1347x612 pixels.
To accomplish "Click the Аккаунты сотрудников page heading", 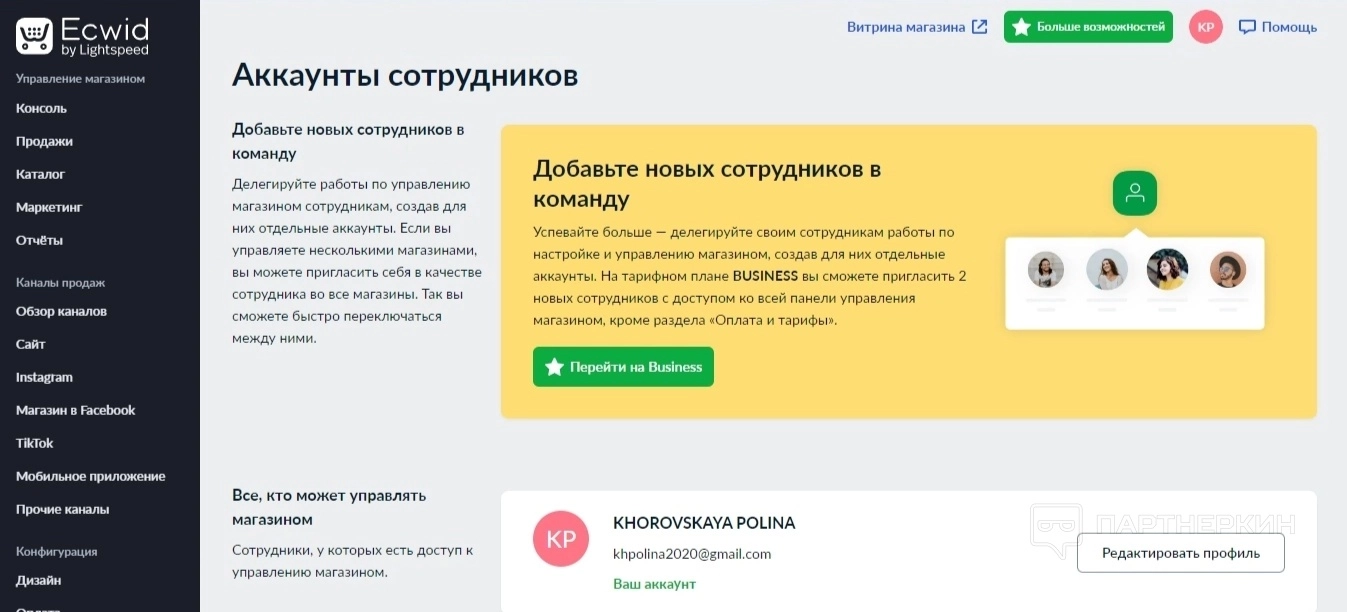I will point(405,76).
